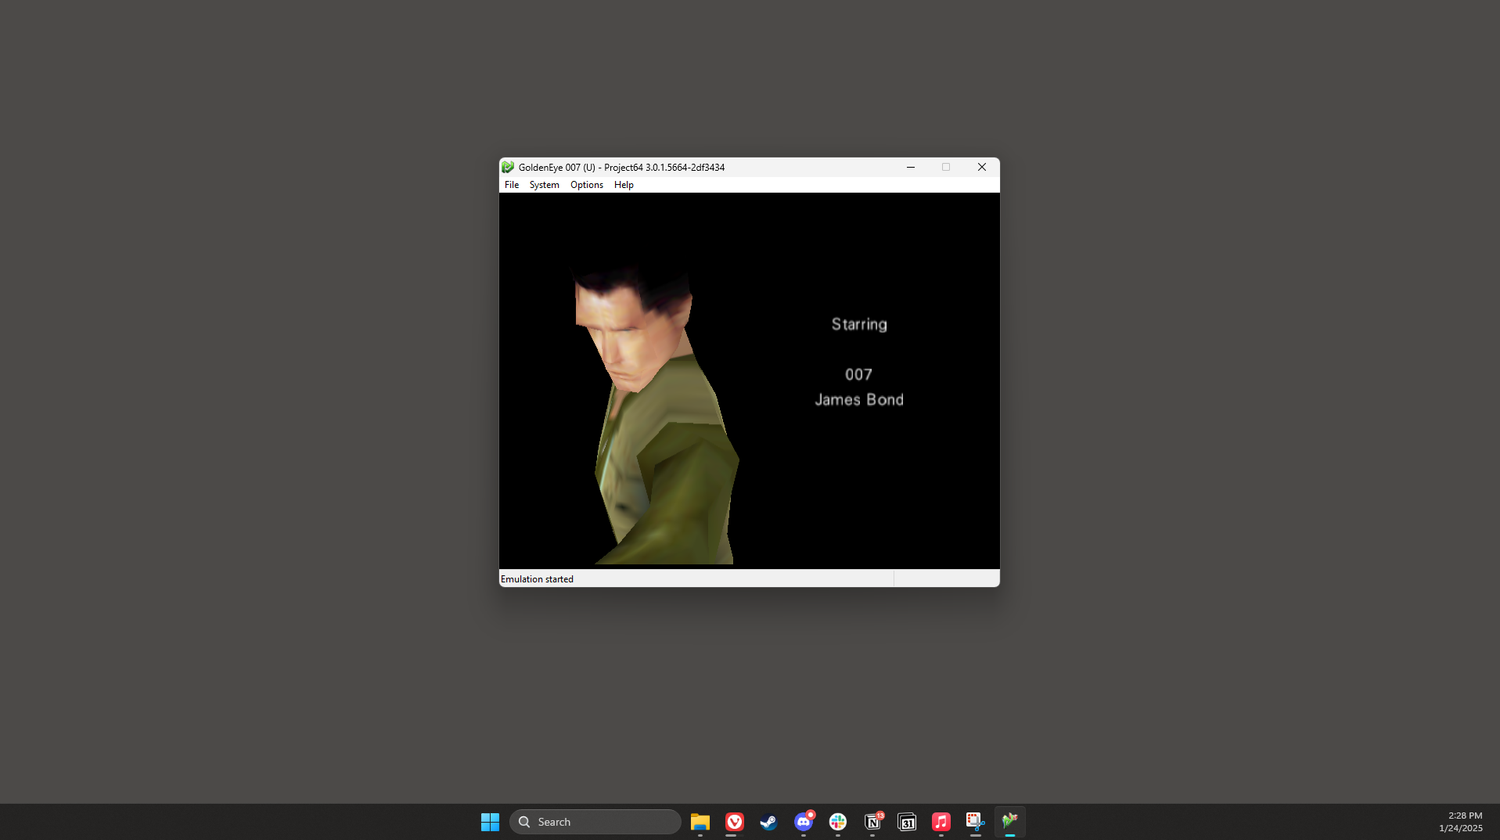Screen dimensions: 1500x840
Task: Open Apple Music from the taskbar
Action: [x=941, y=822]
